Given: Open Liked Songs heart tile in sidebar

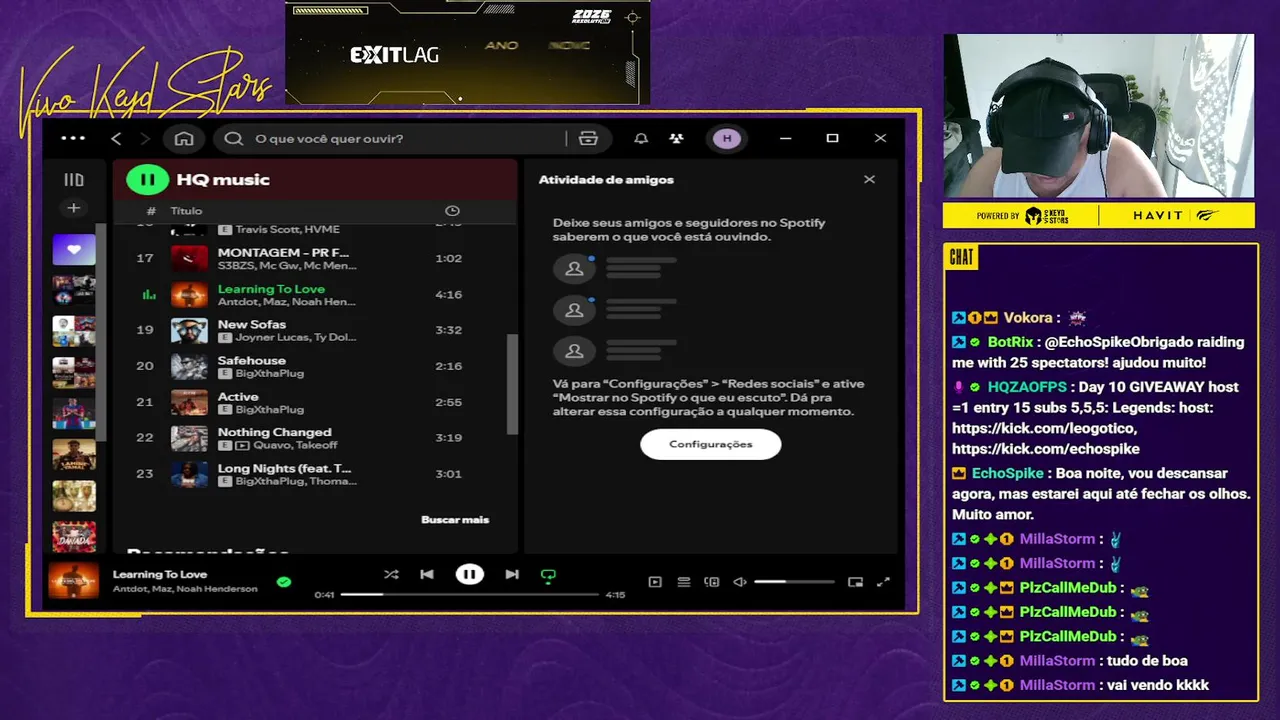Looking at the screenshot, I should [74, 250].
